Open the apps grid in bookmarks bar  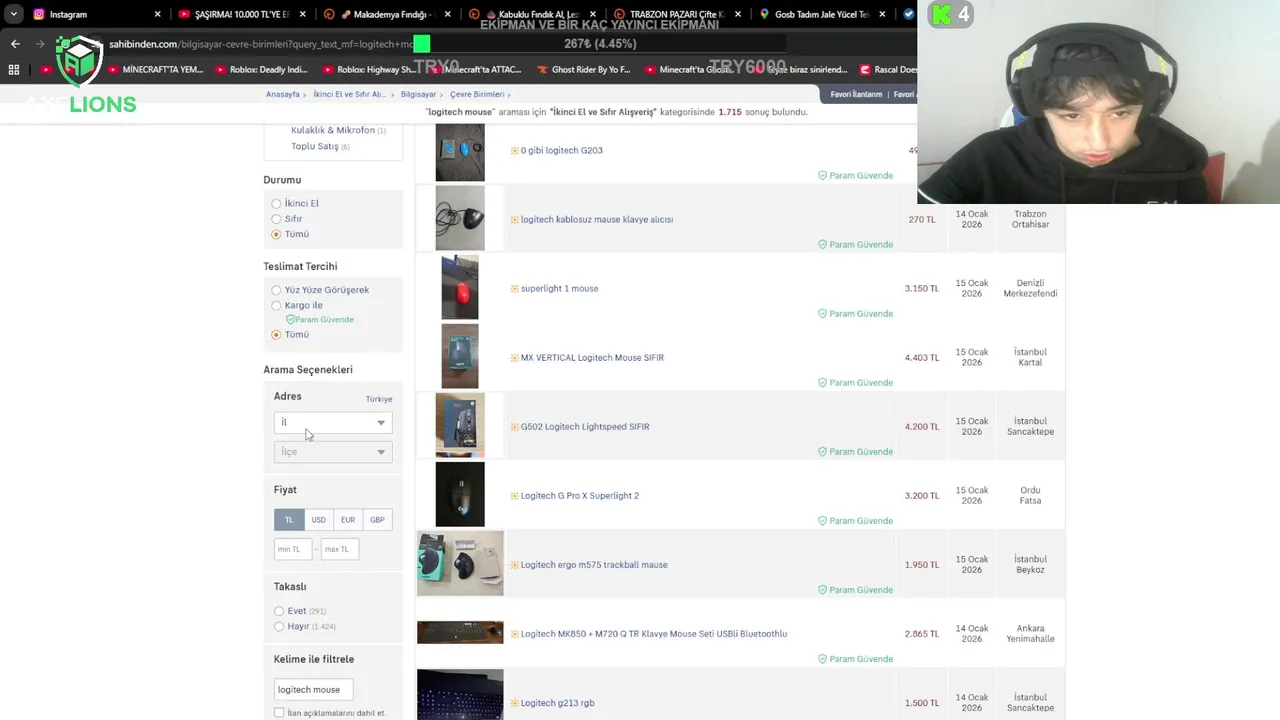coord(14,70)
